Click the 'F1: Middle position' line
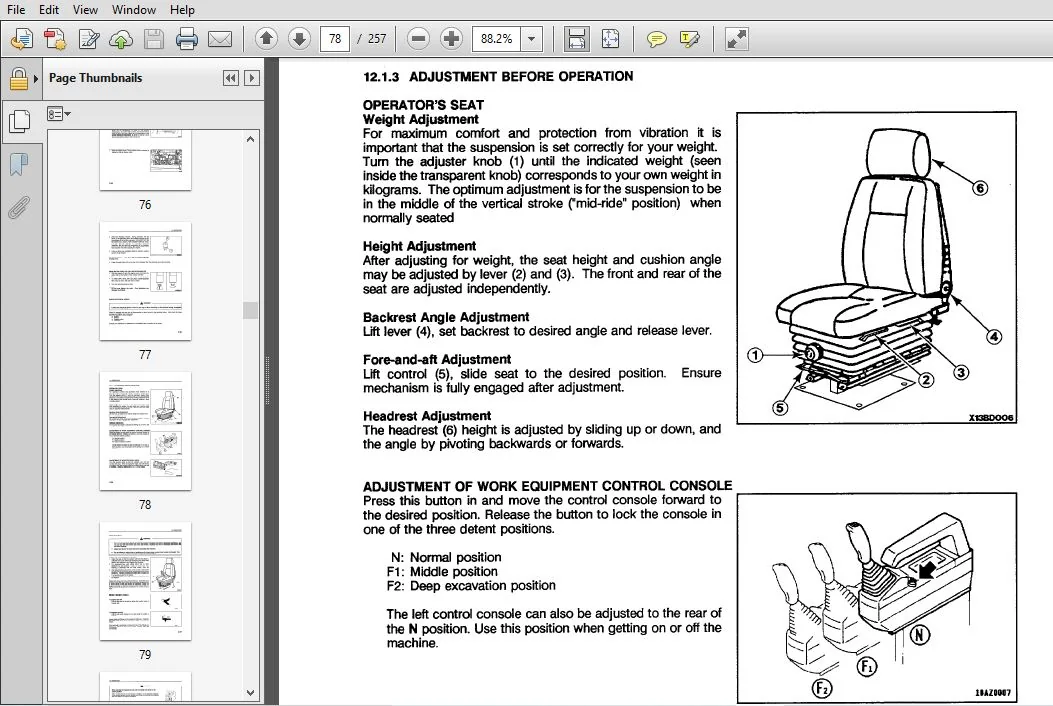This screenshot has width=1053, height=706. point(442,572)
